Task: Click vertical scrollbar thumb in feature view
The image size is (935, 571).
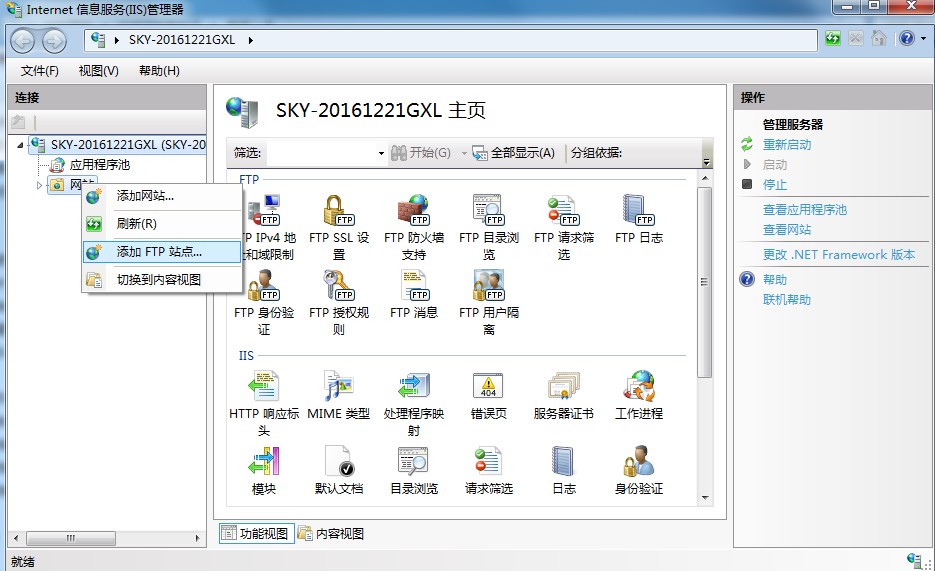Action: pos(704,283)
